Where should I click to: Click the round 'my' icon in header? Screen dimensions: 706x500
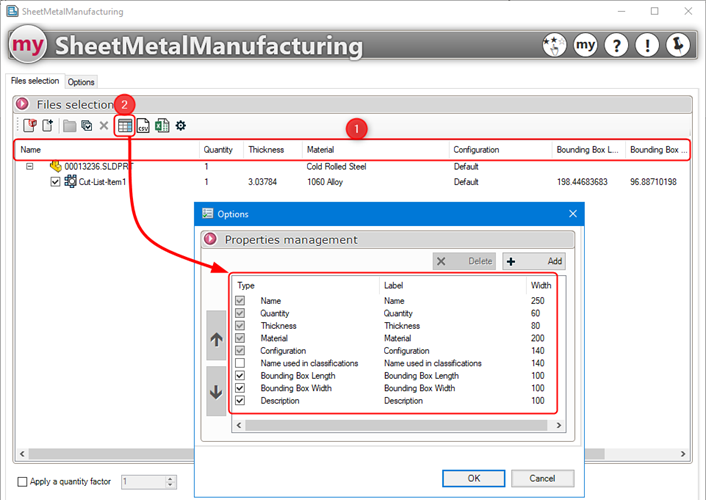point(585,45)
